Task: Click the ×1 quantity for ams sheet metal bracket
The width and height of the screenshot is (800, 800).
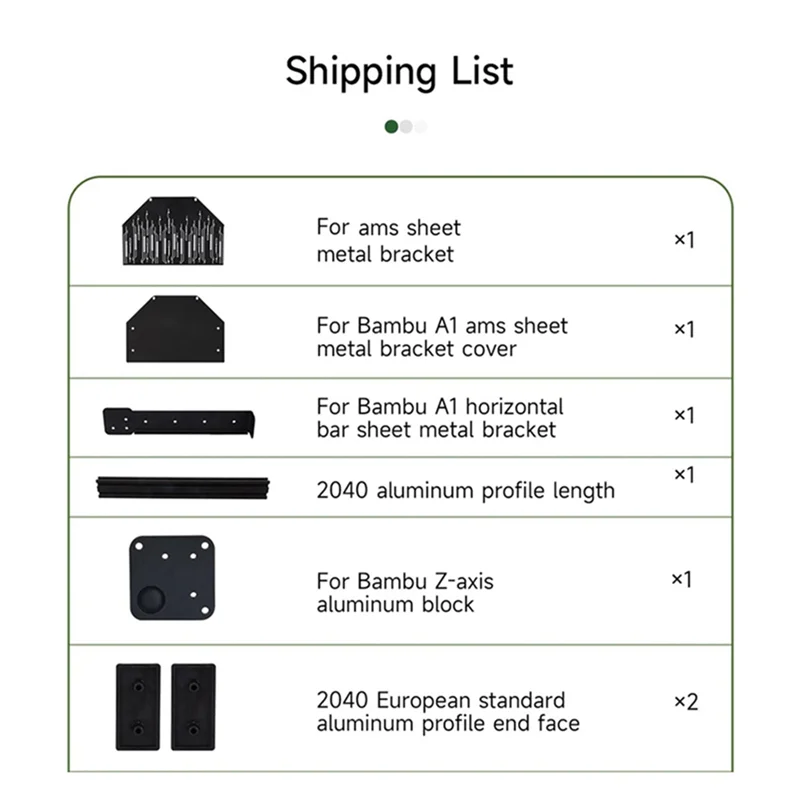Action: (683, 240)
